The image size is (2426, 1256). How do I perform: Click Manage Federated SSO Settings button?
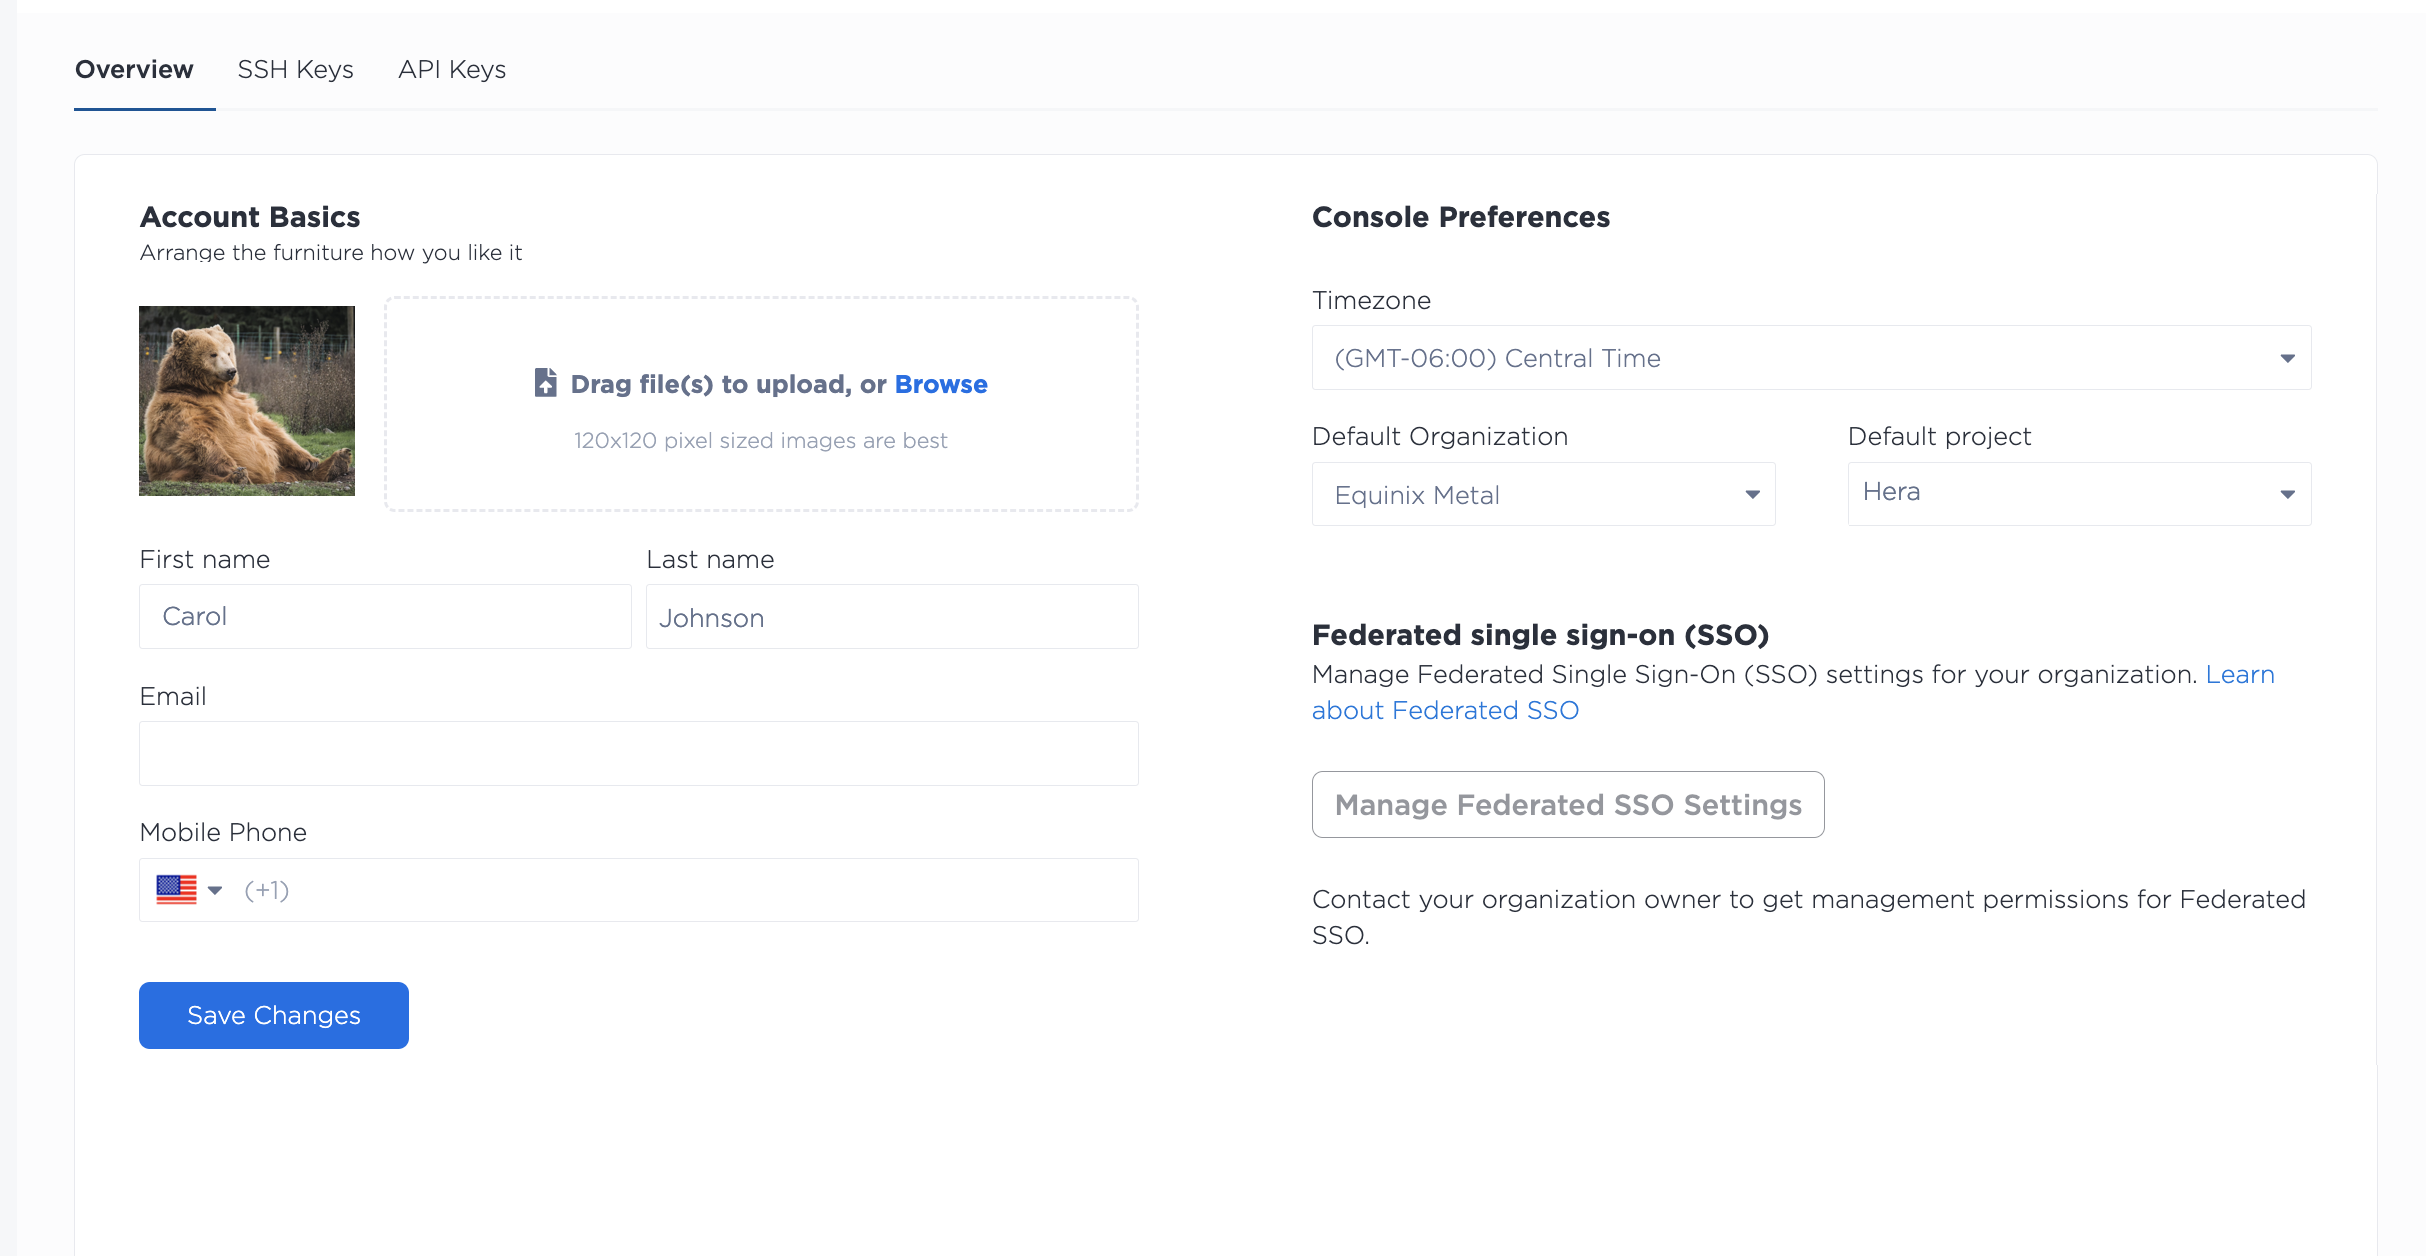(1568, 804)
